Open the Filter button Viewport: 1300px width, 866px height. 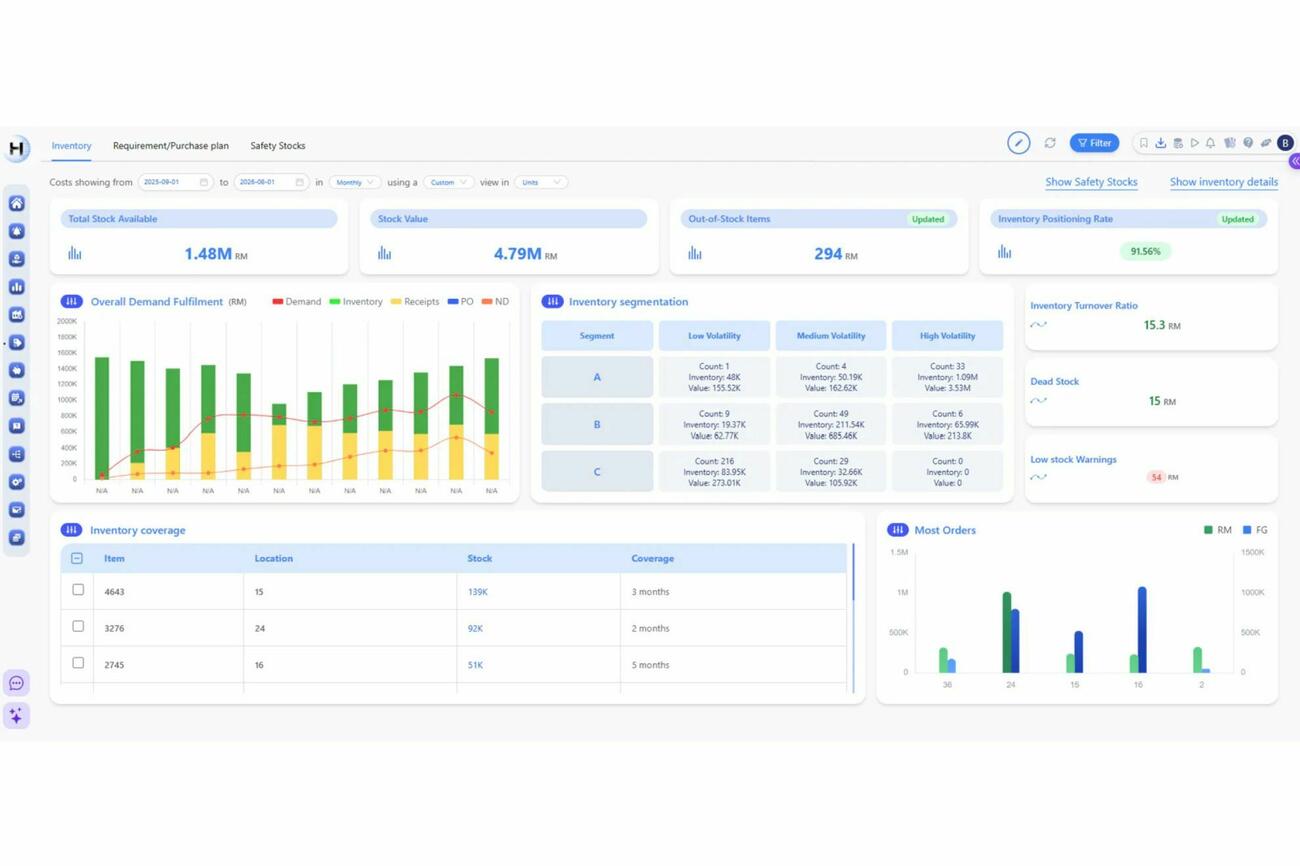pyautogui.click(x=1093, y=143)
